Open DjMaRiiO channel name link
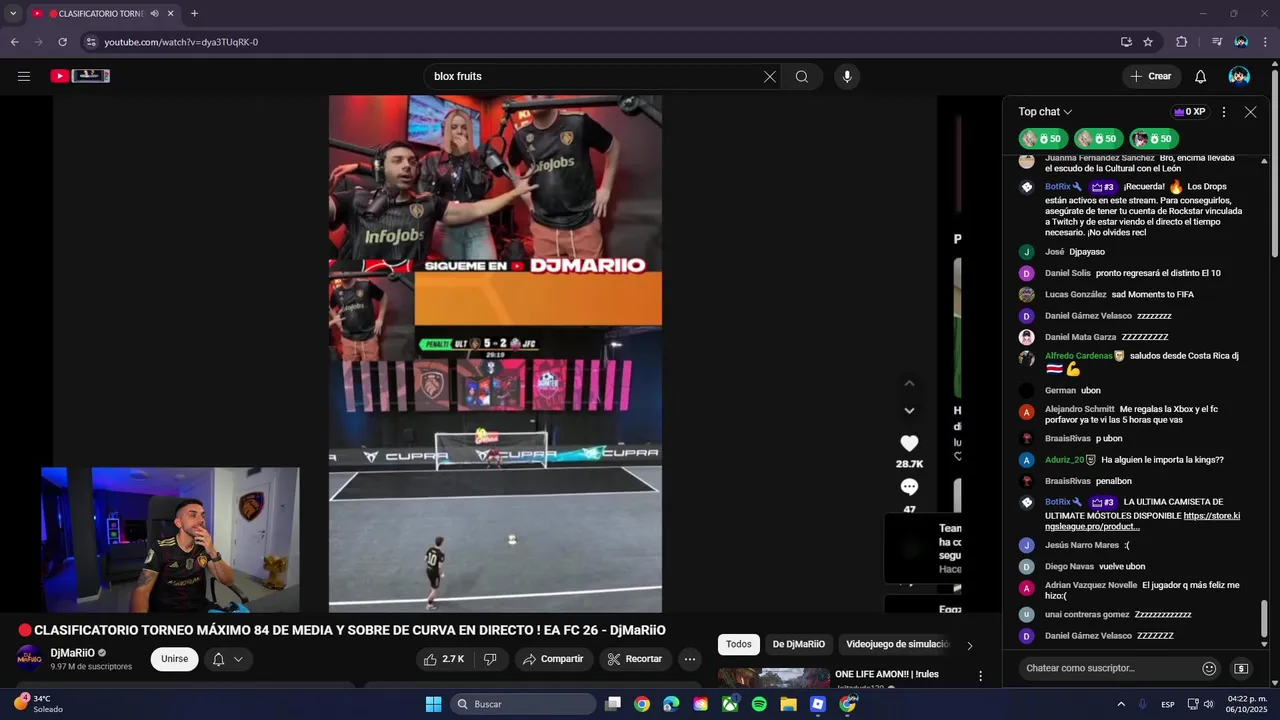This screenshot has width=1280, height=720. (73, 652)
